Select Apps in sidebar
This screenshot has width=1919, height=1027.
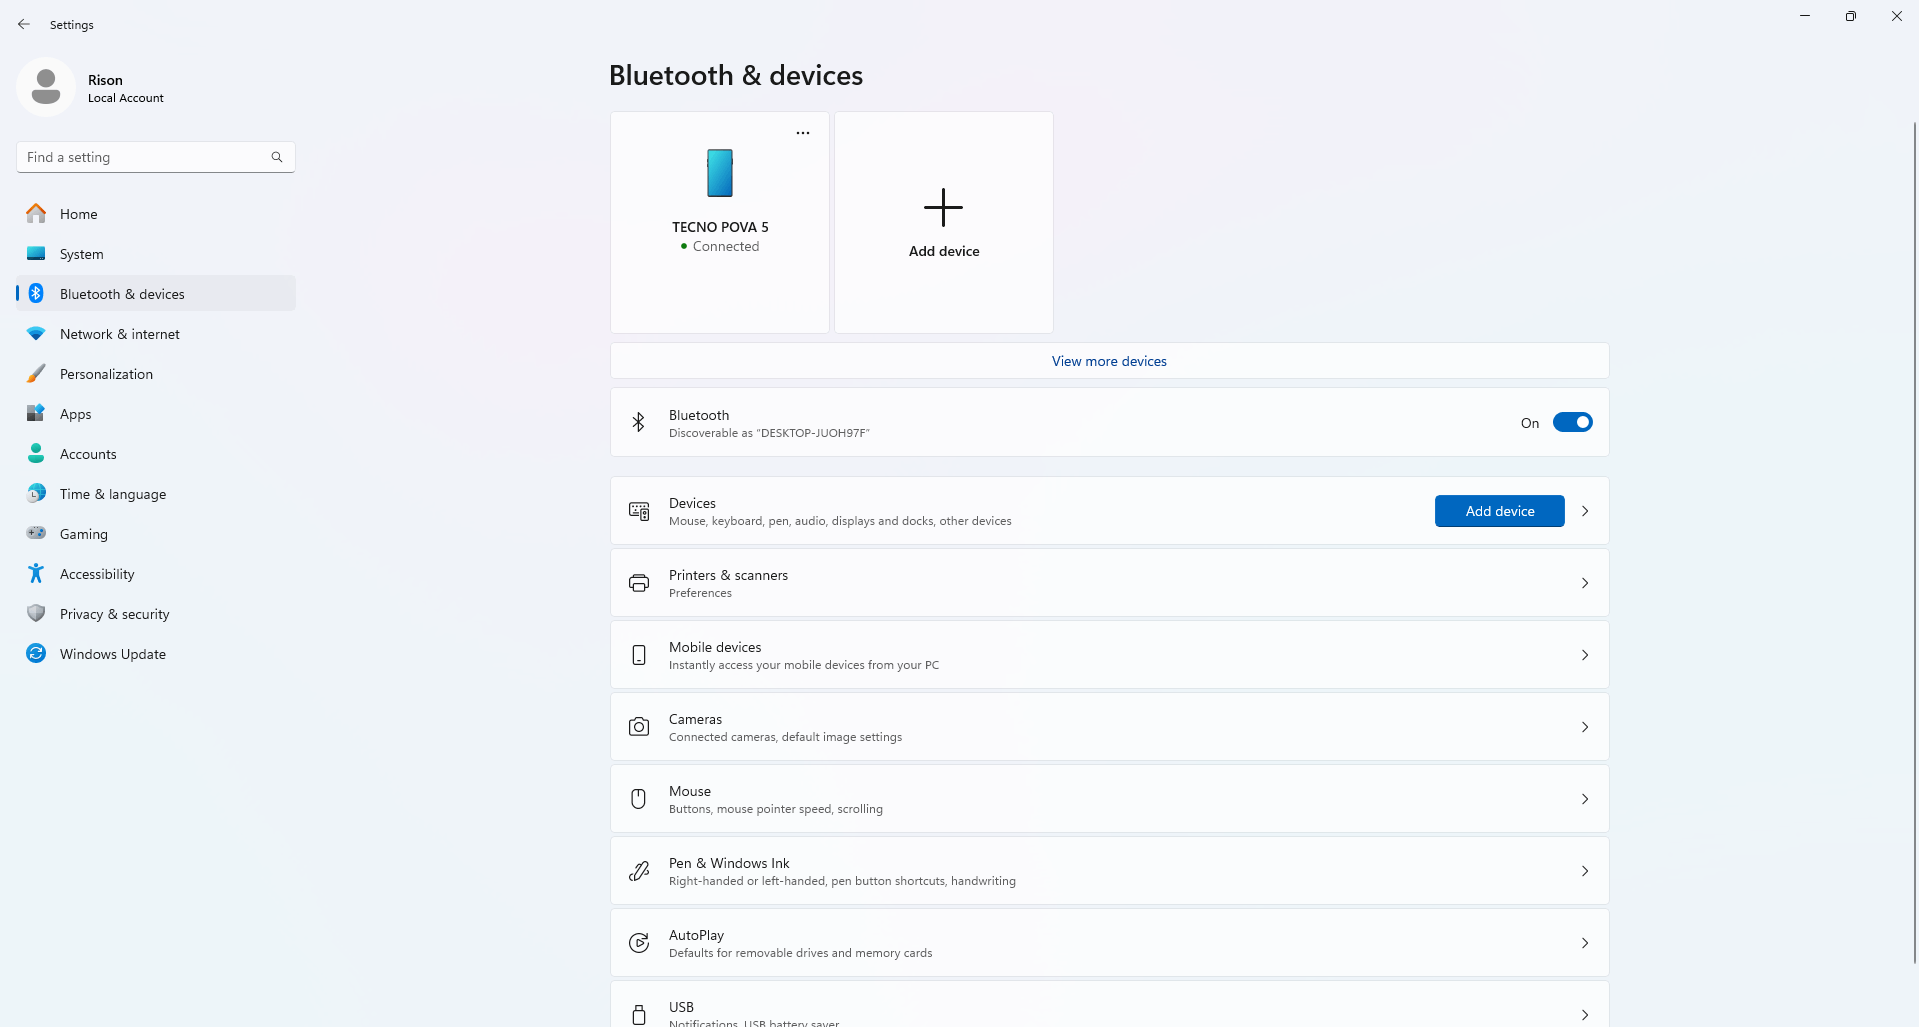coord(156,413)
